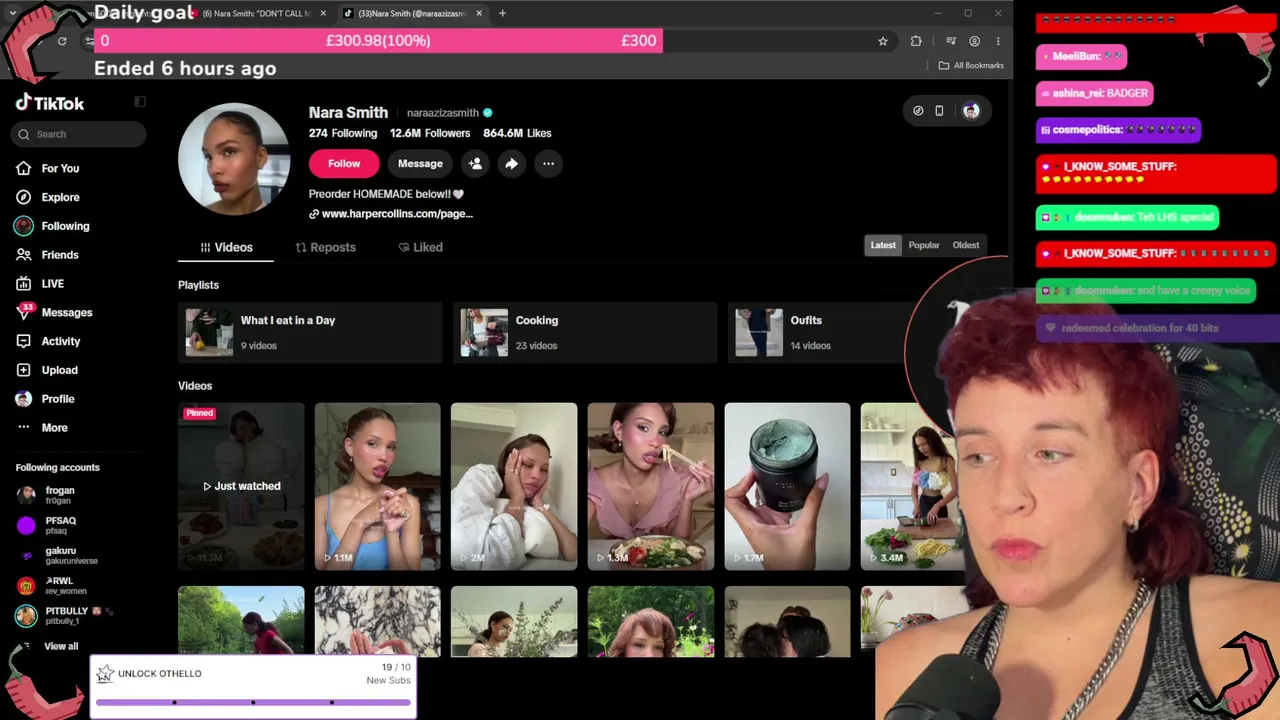This screenshot has height=720, width=1280.
Task: Open PFSAQ in Following accounts
Action: click(61, 525)
